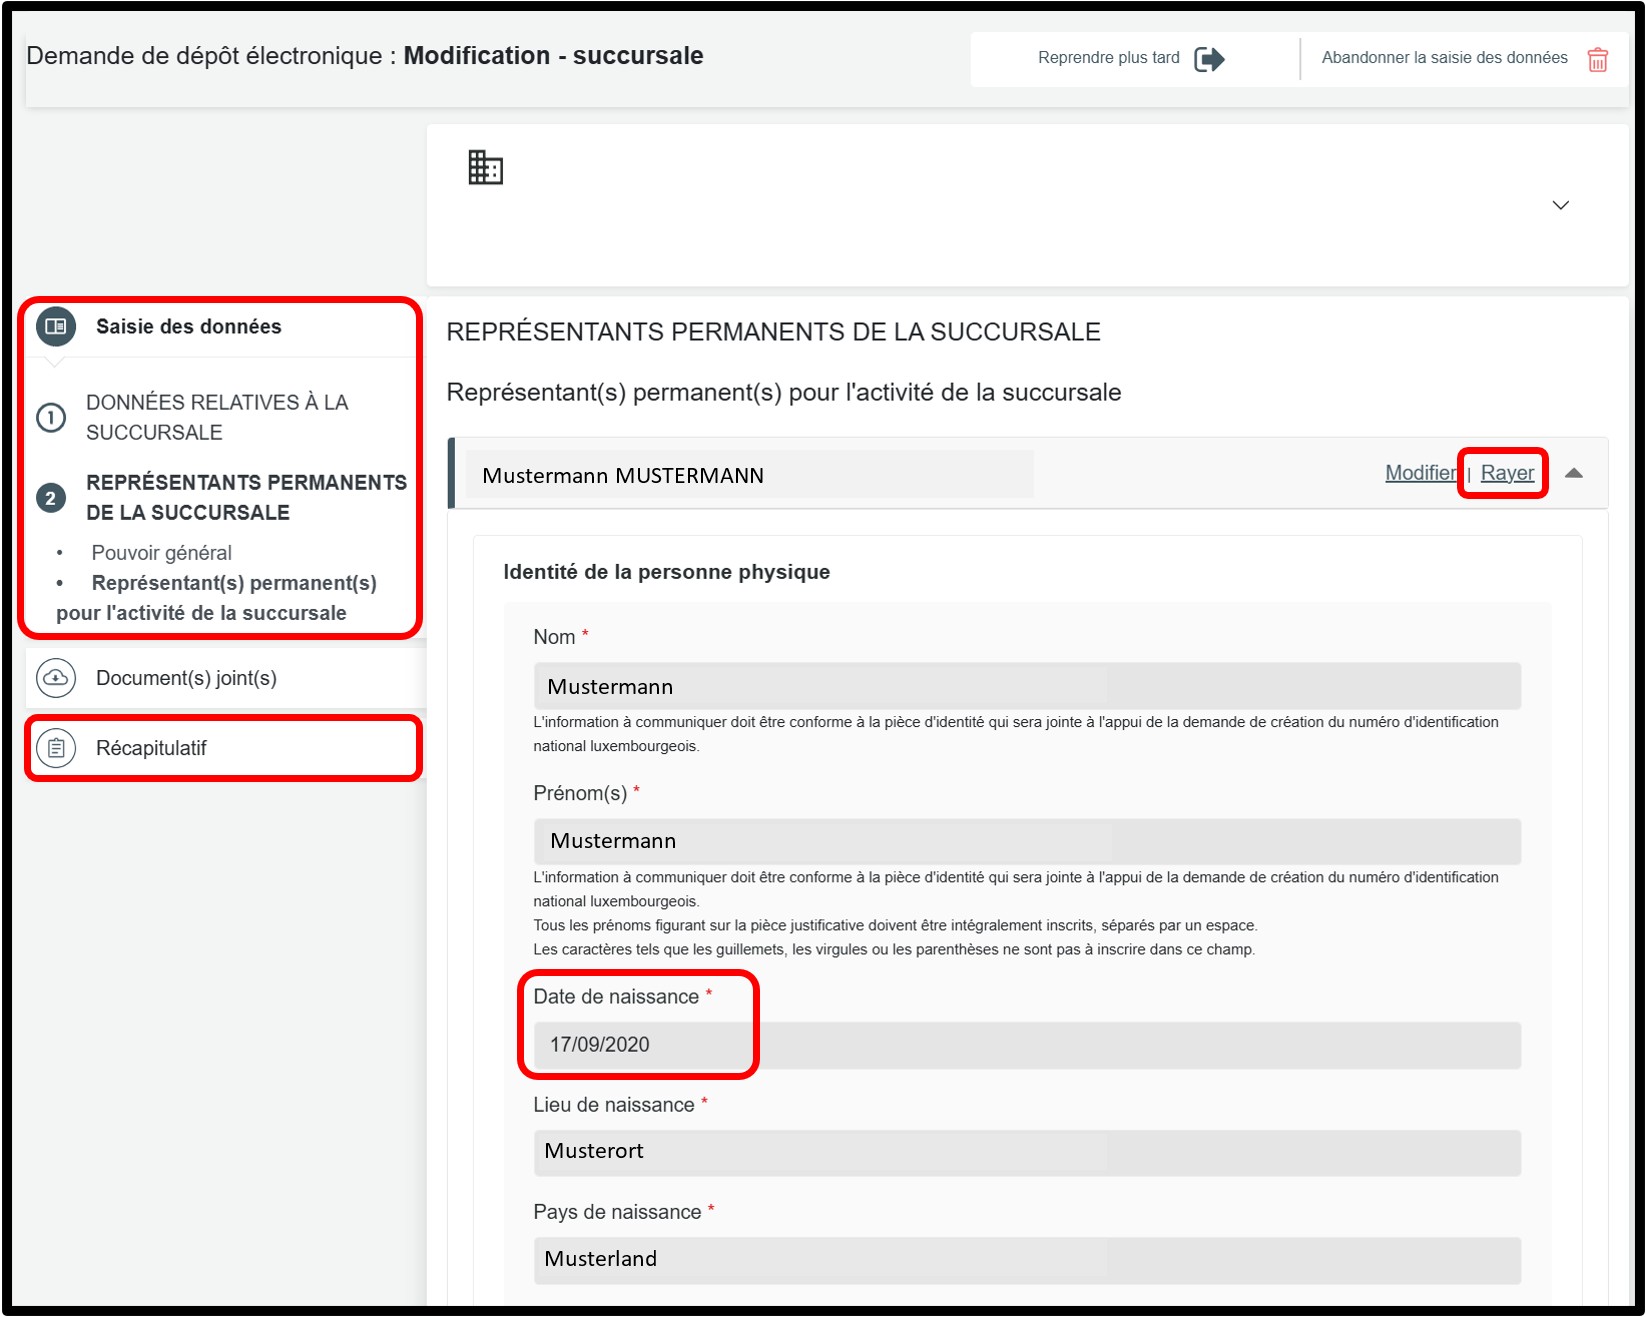Click the exit arrow icon beside Reprendre plus tard
The height and width of the screenshot is (1317, 1646).
[1209, 59]
